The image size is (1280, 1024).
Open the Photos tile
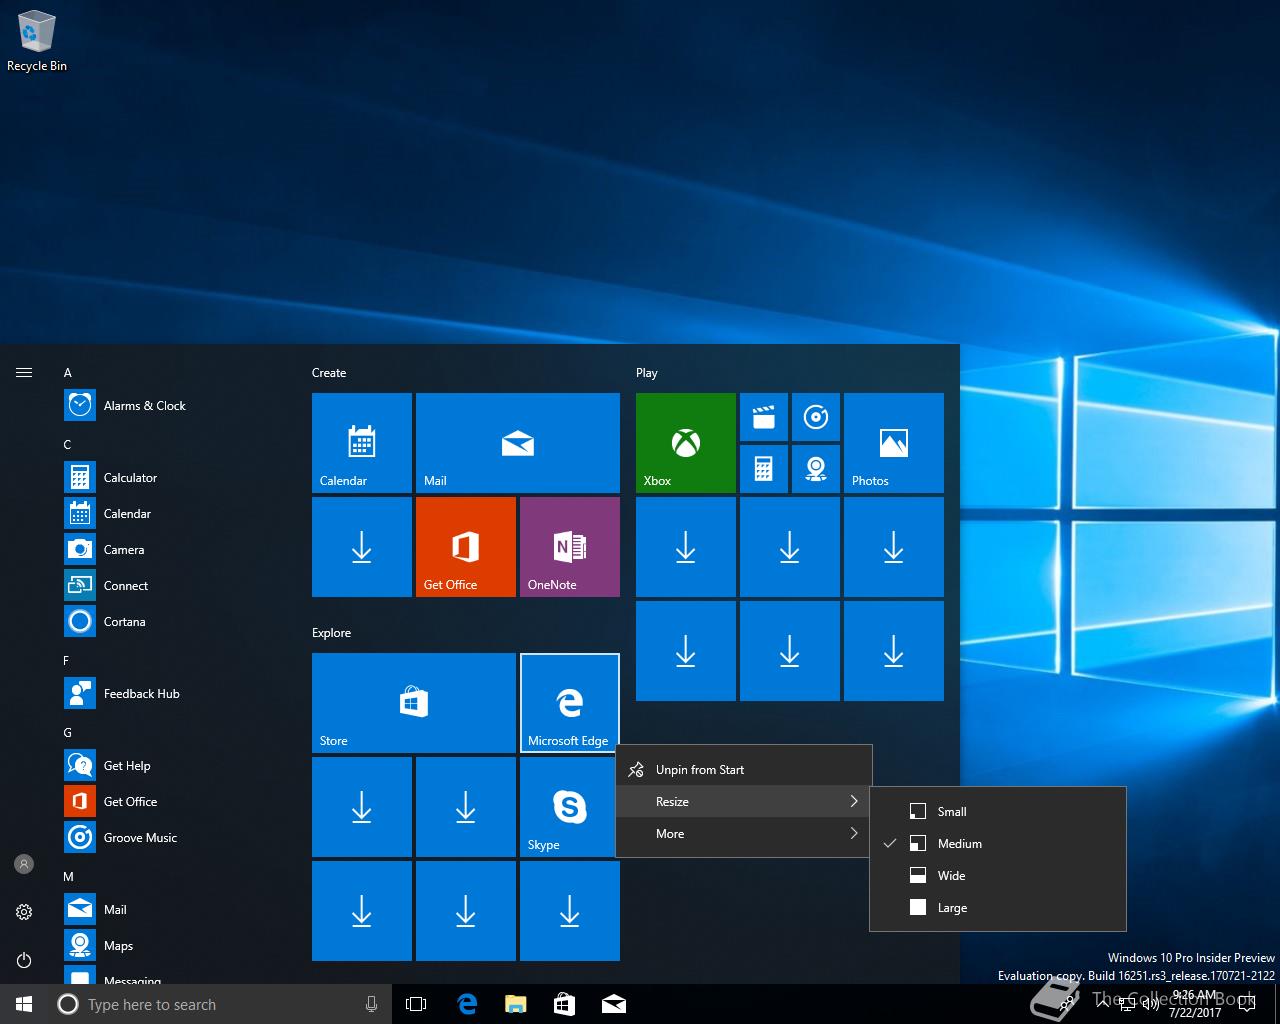893,442
